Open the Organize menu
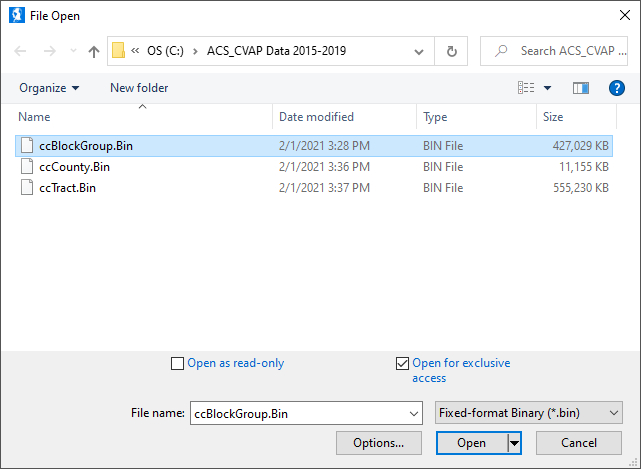 tap(49, 88)
